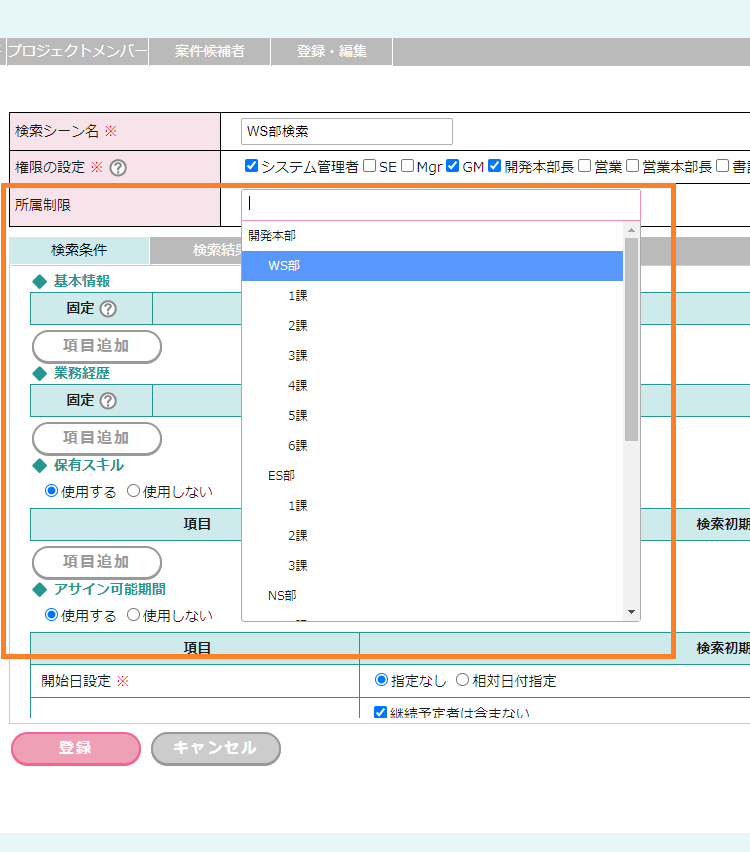Select 6課 under WS部

click(x=298, y=446)
